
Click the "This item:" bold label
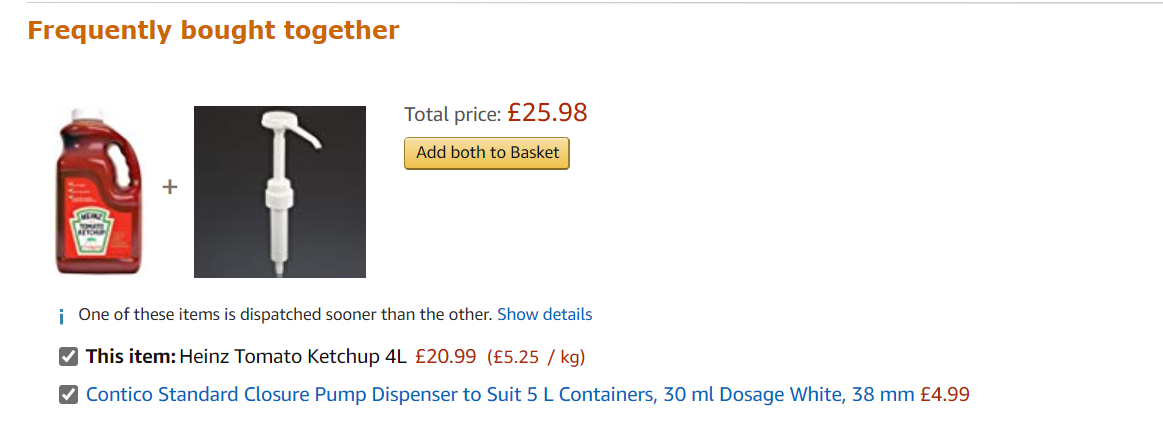[131, 356]
